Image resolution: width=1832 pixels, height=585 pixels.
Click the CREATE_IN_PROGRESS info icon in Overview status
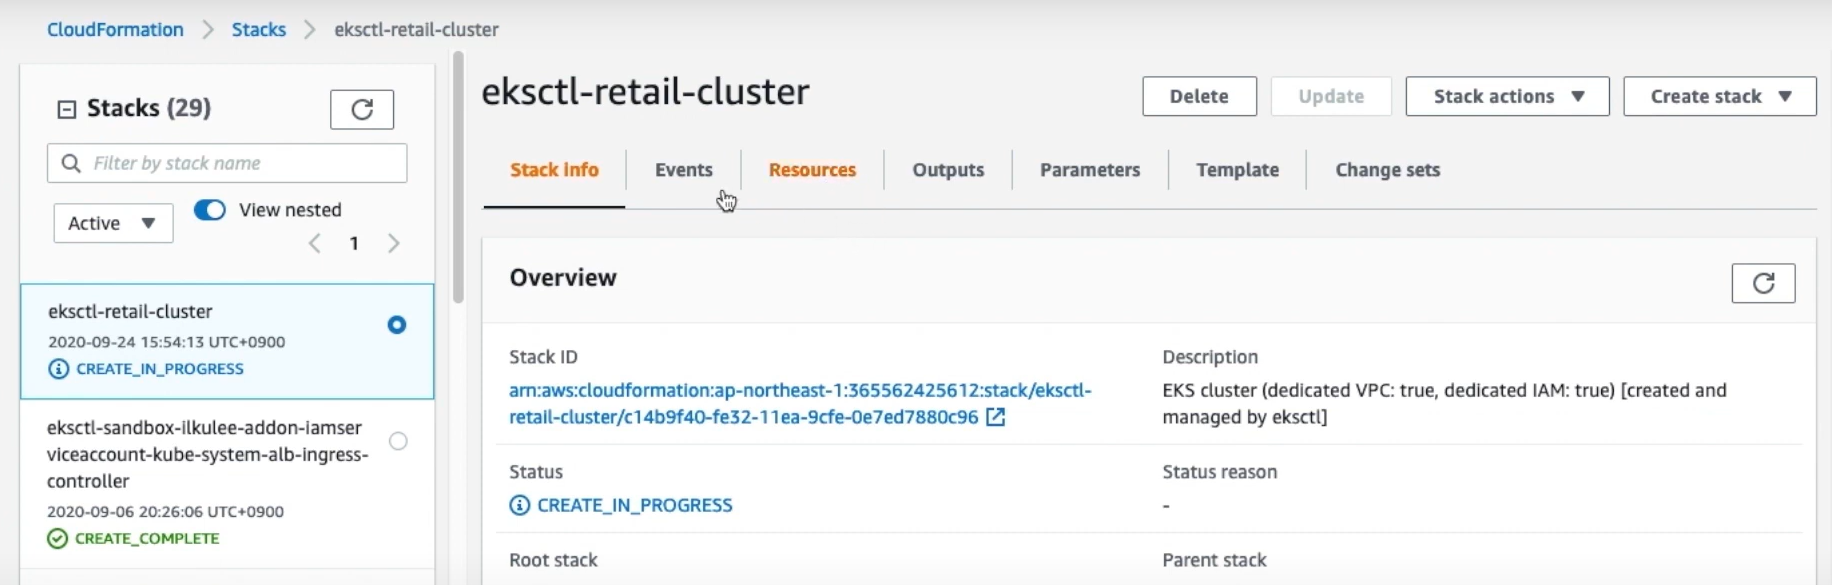click(x=519, y=505)
